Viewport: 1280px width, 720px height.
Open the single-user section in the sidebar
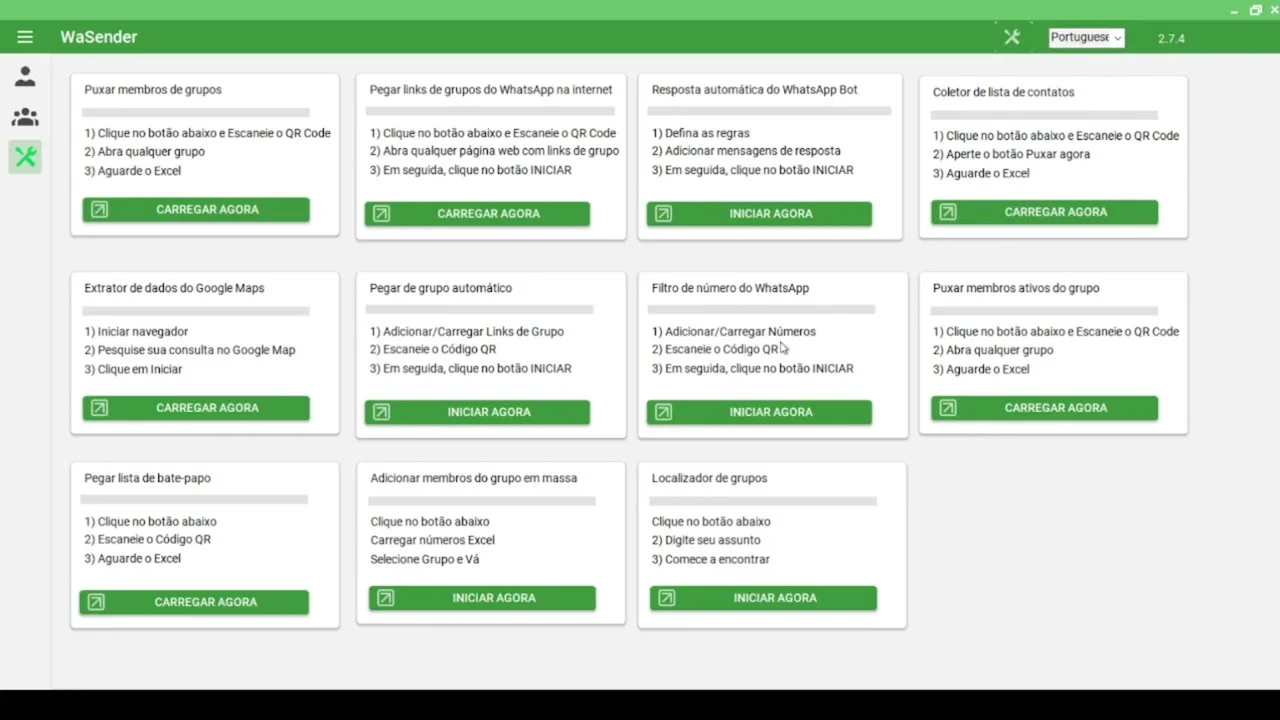pos(25,76)
